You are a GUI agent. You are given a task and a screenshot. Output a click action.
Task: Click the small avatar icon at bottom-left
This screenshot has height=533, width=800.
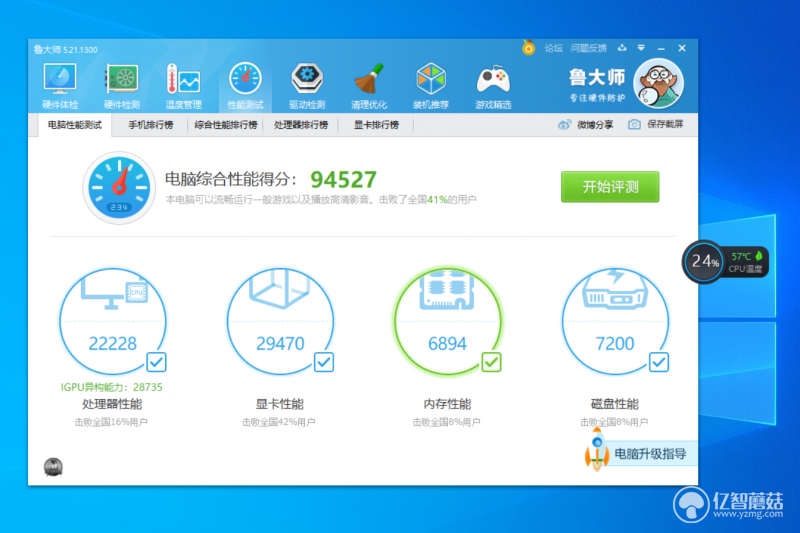(x=53, y=467)
